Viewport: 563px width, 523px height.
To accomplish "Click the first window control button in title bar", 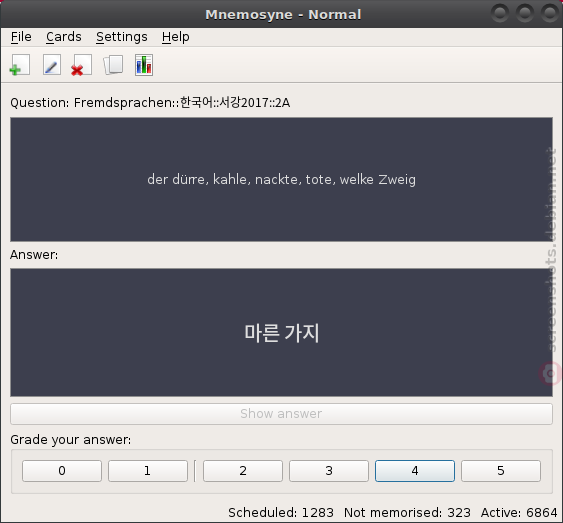I will (499, 13).
